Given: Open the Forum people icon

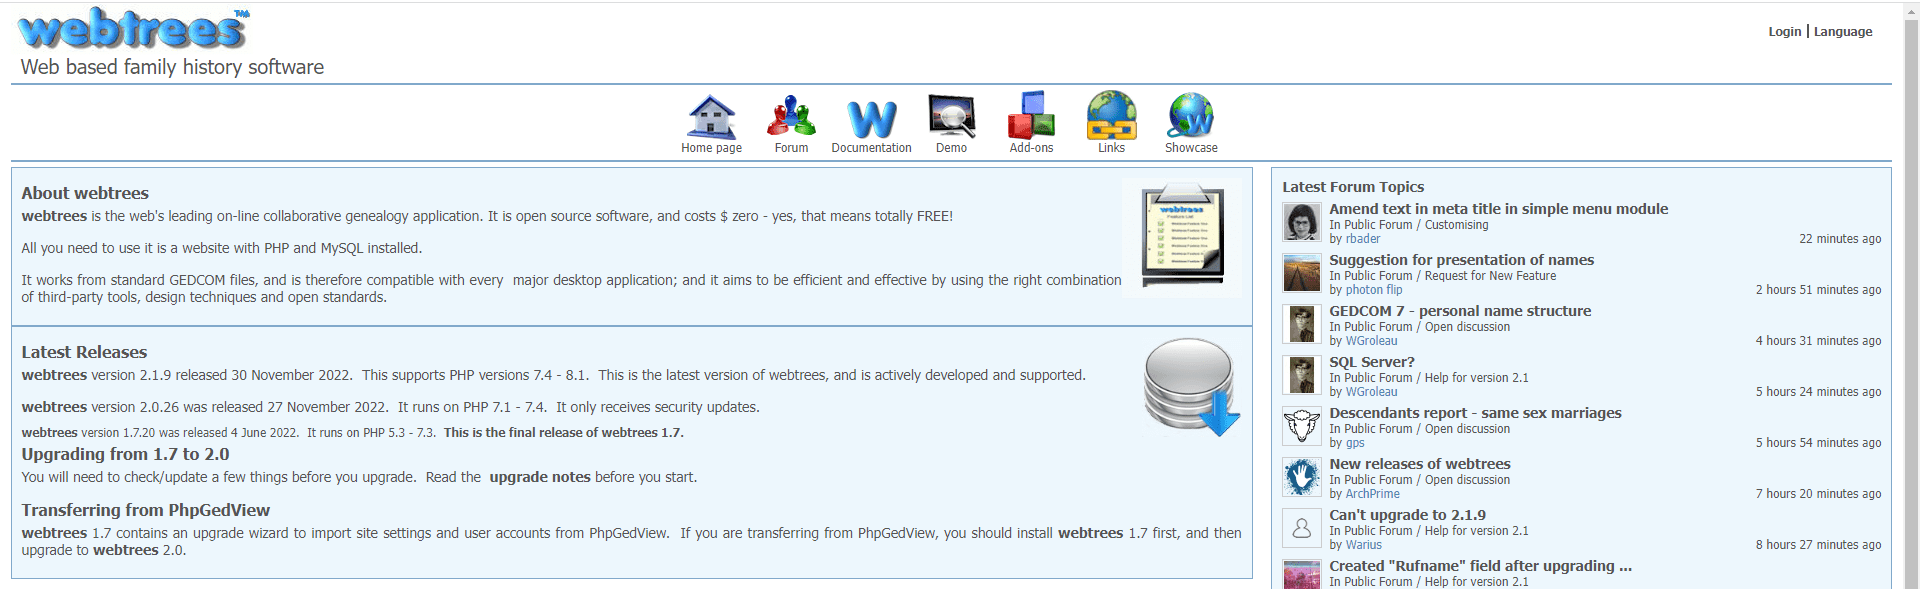Looking at the screenshot, I should click(x=791, y=116).
